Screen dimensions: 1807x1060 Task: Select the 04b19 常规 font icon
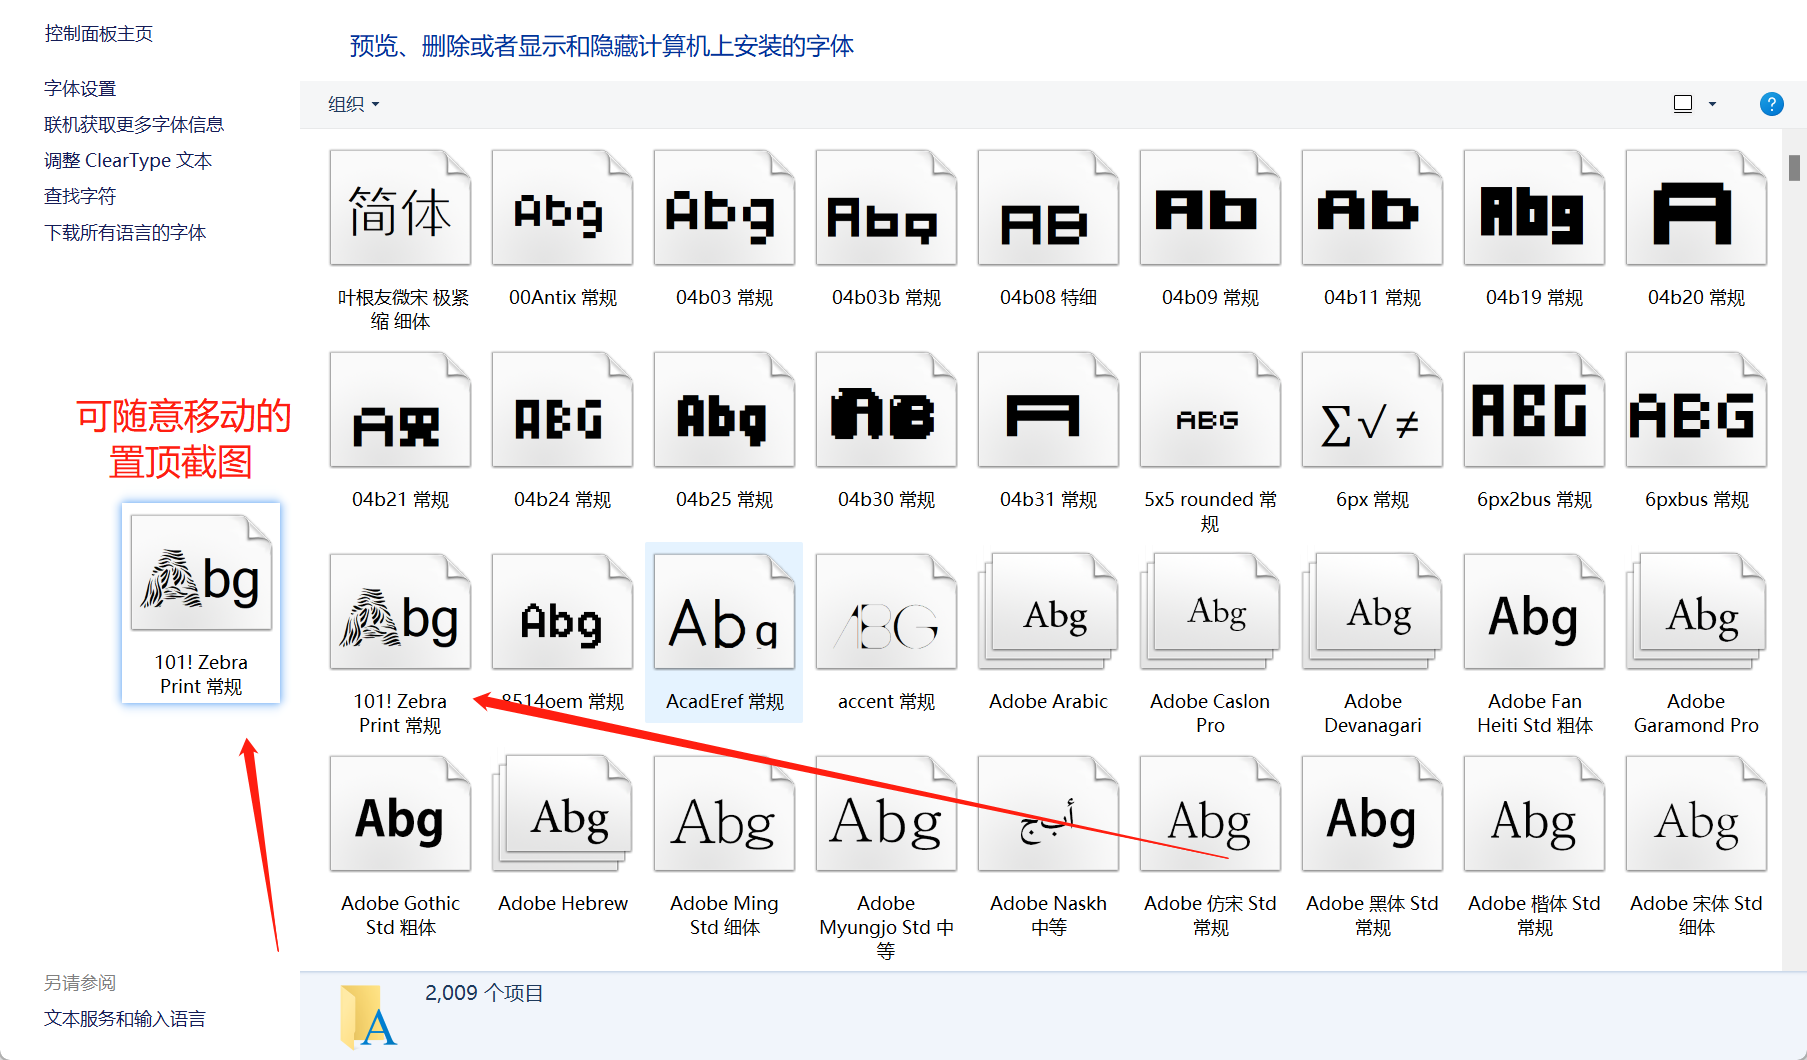click(x=1534, y=208)
